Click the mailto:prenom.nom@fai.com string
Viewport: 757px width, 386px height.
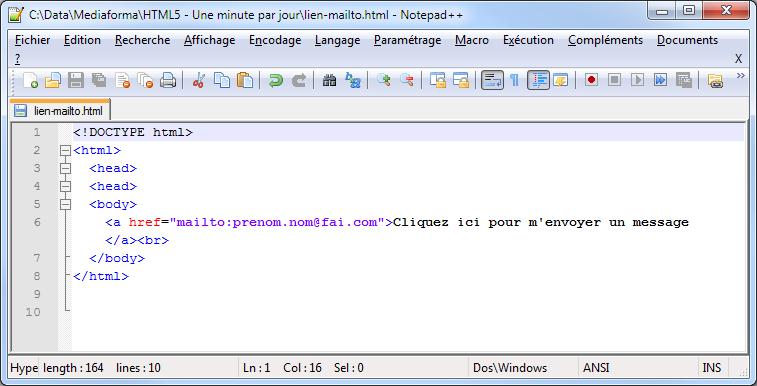click(277, 222)
